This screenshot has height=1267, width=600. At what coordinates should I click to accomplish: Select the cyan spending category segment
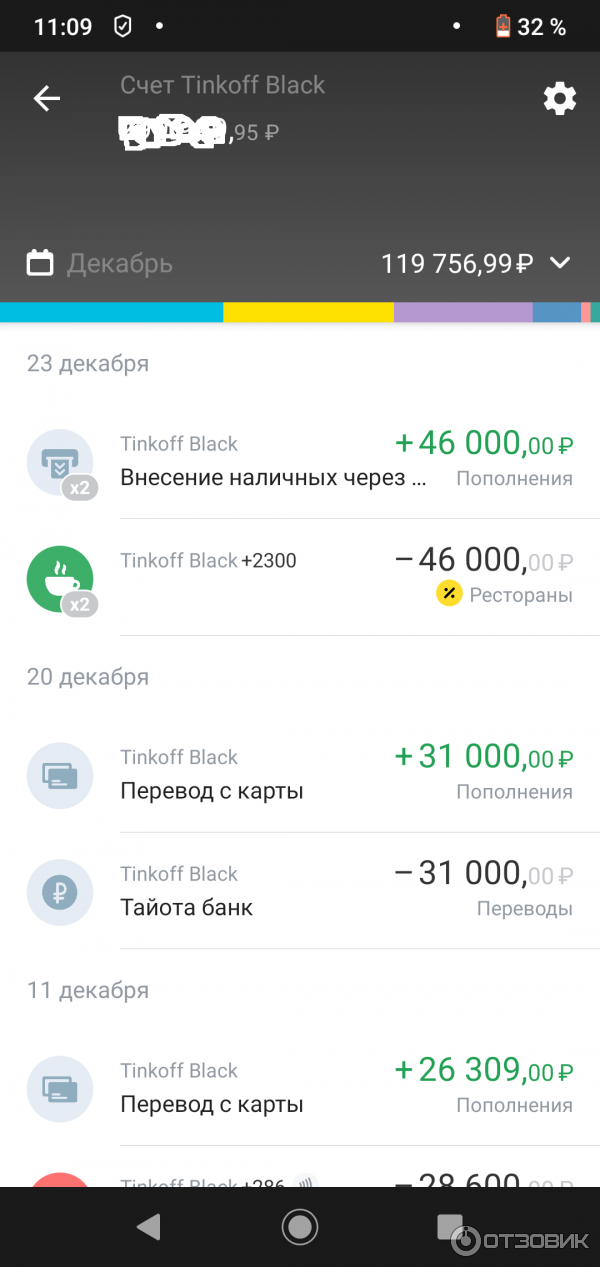pyautogui.click(x=110, y=312)
